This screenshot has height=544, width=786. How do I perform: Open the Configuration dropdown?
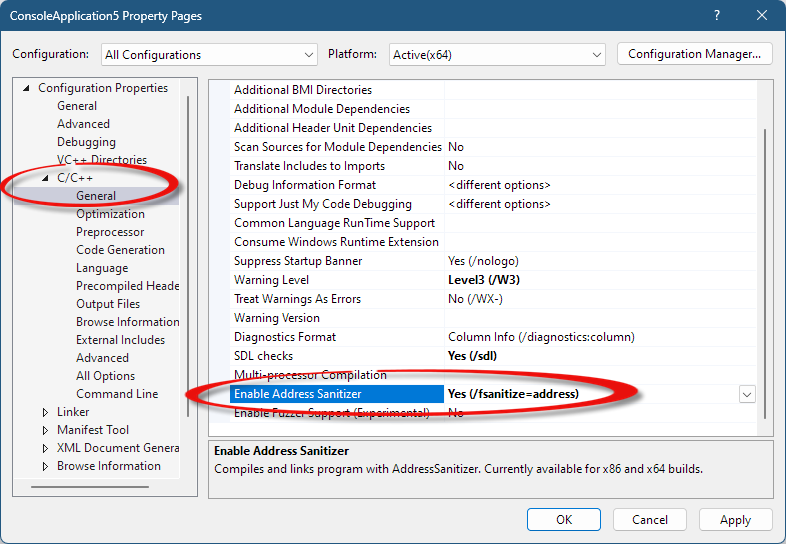coord(209,55)
